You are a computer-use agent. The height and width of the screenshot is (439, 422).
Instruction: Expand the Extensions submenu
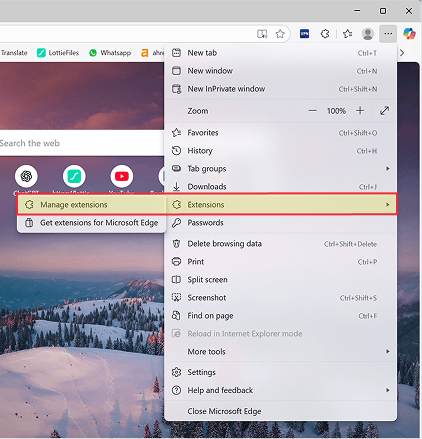pyautogui.click(x=281, y=204)
